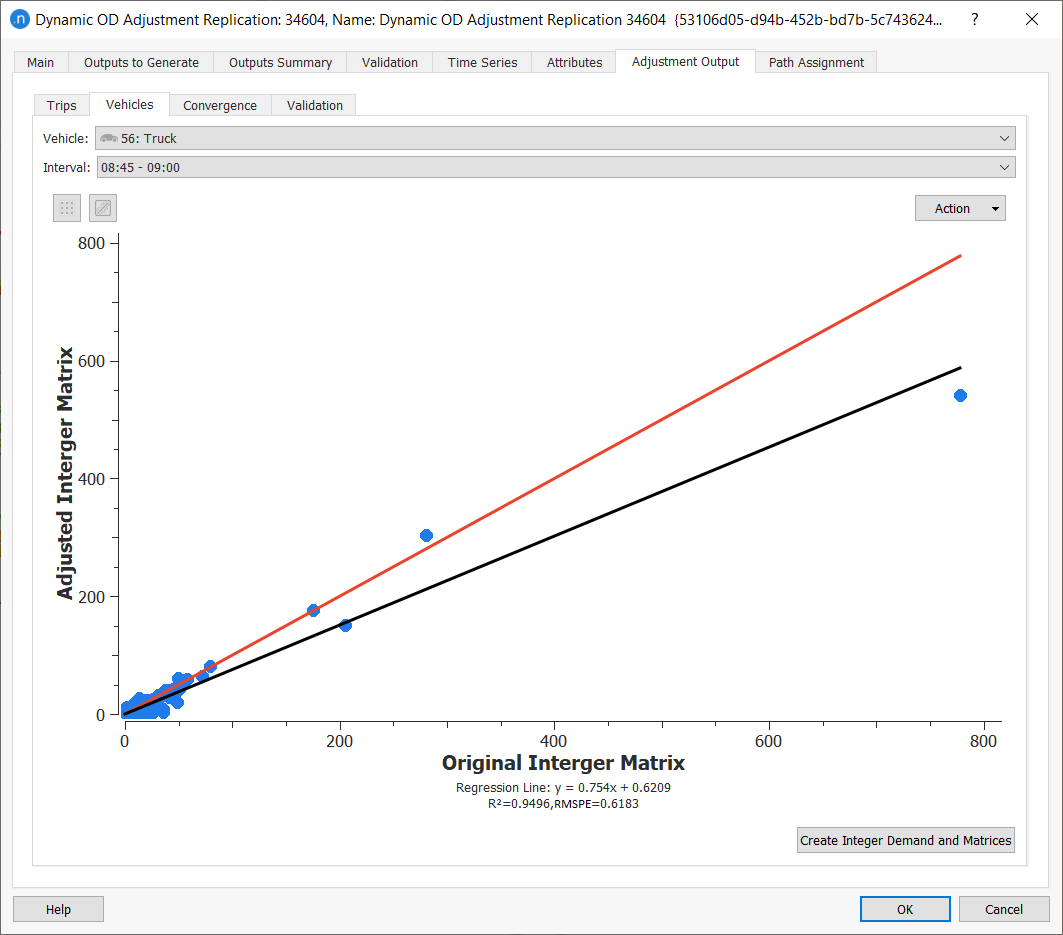Screen dimensions: 1063x935
Task: Click the blue app logo in title bar
Action: [18, 19]
